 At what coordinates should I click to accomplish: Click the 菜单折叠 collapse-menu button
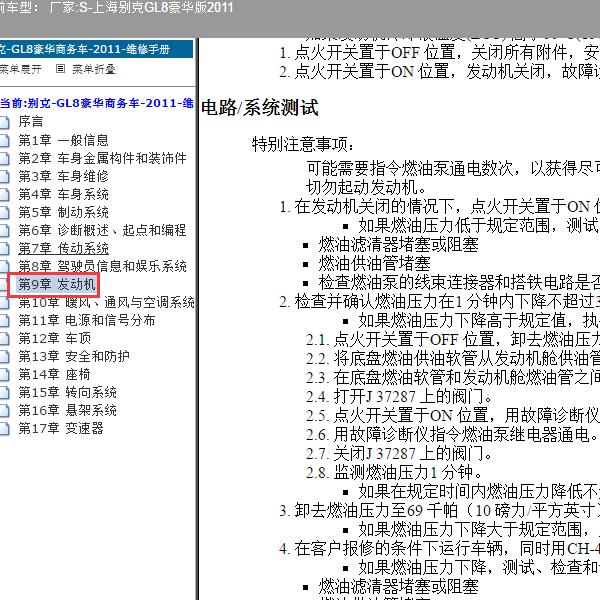(94, 69)
